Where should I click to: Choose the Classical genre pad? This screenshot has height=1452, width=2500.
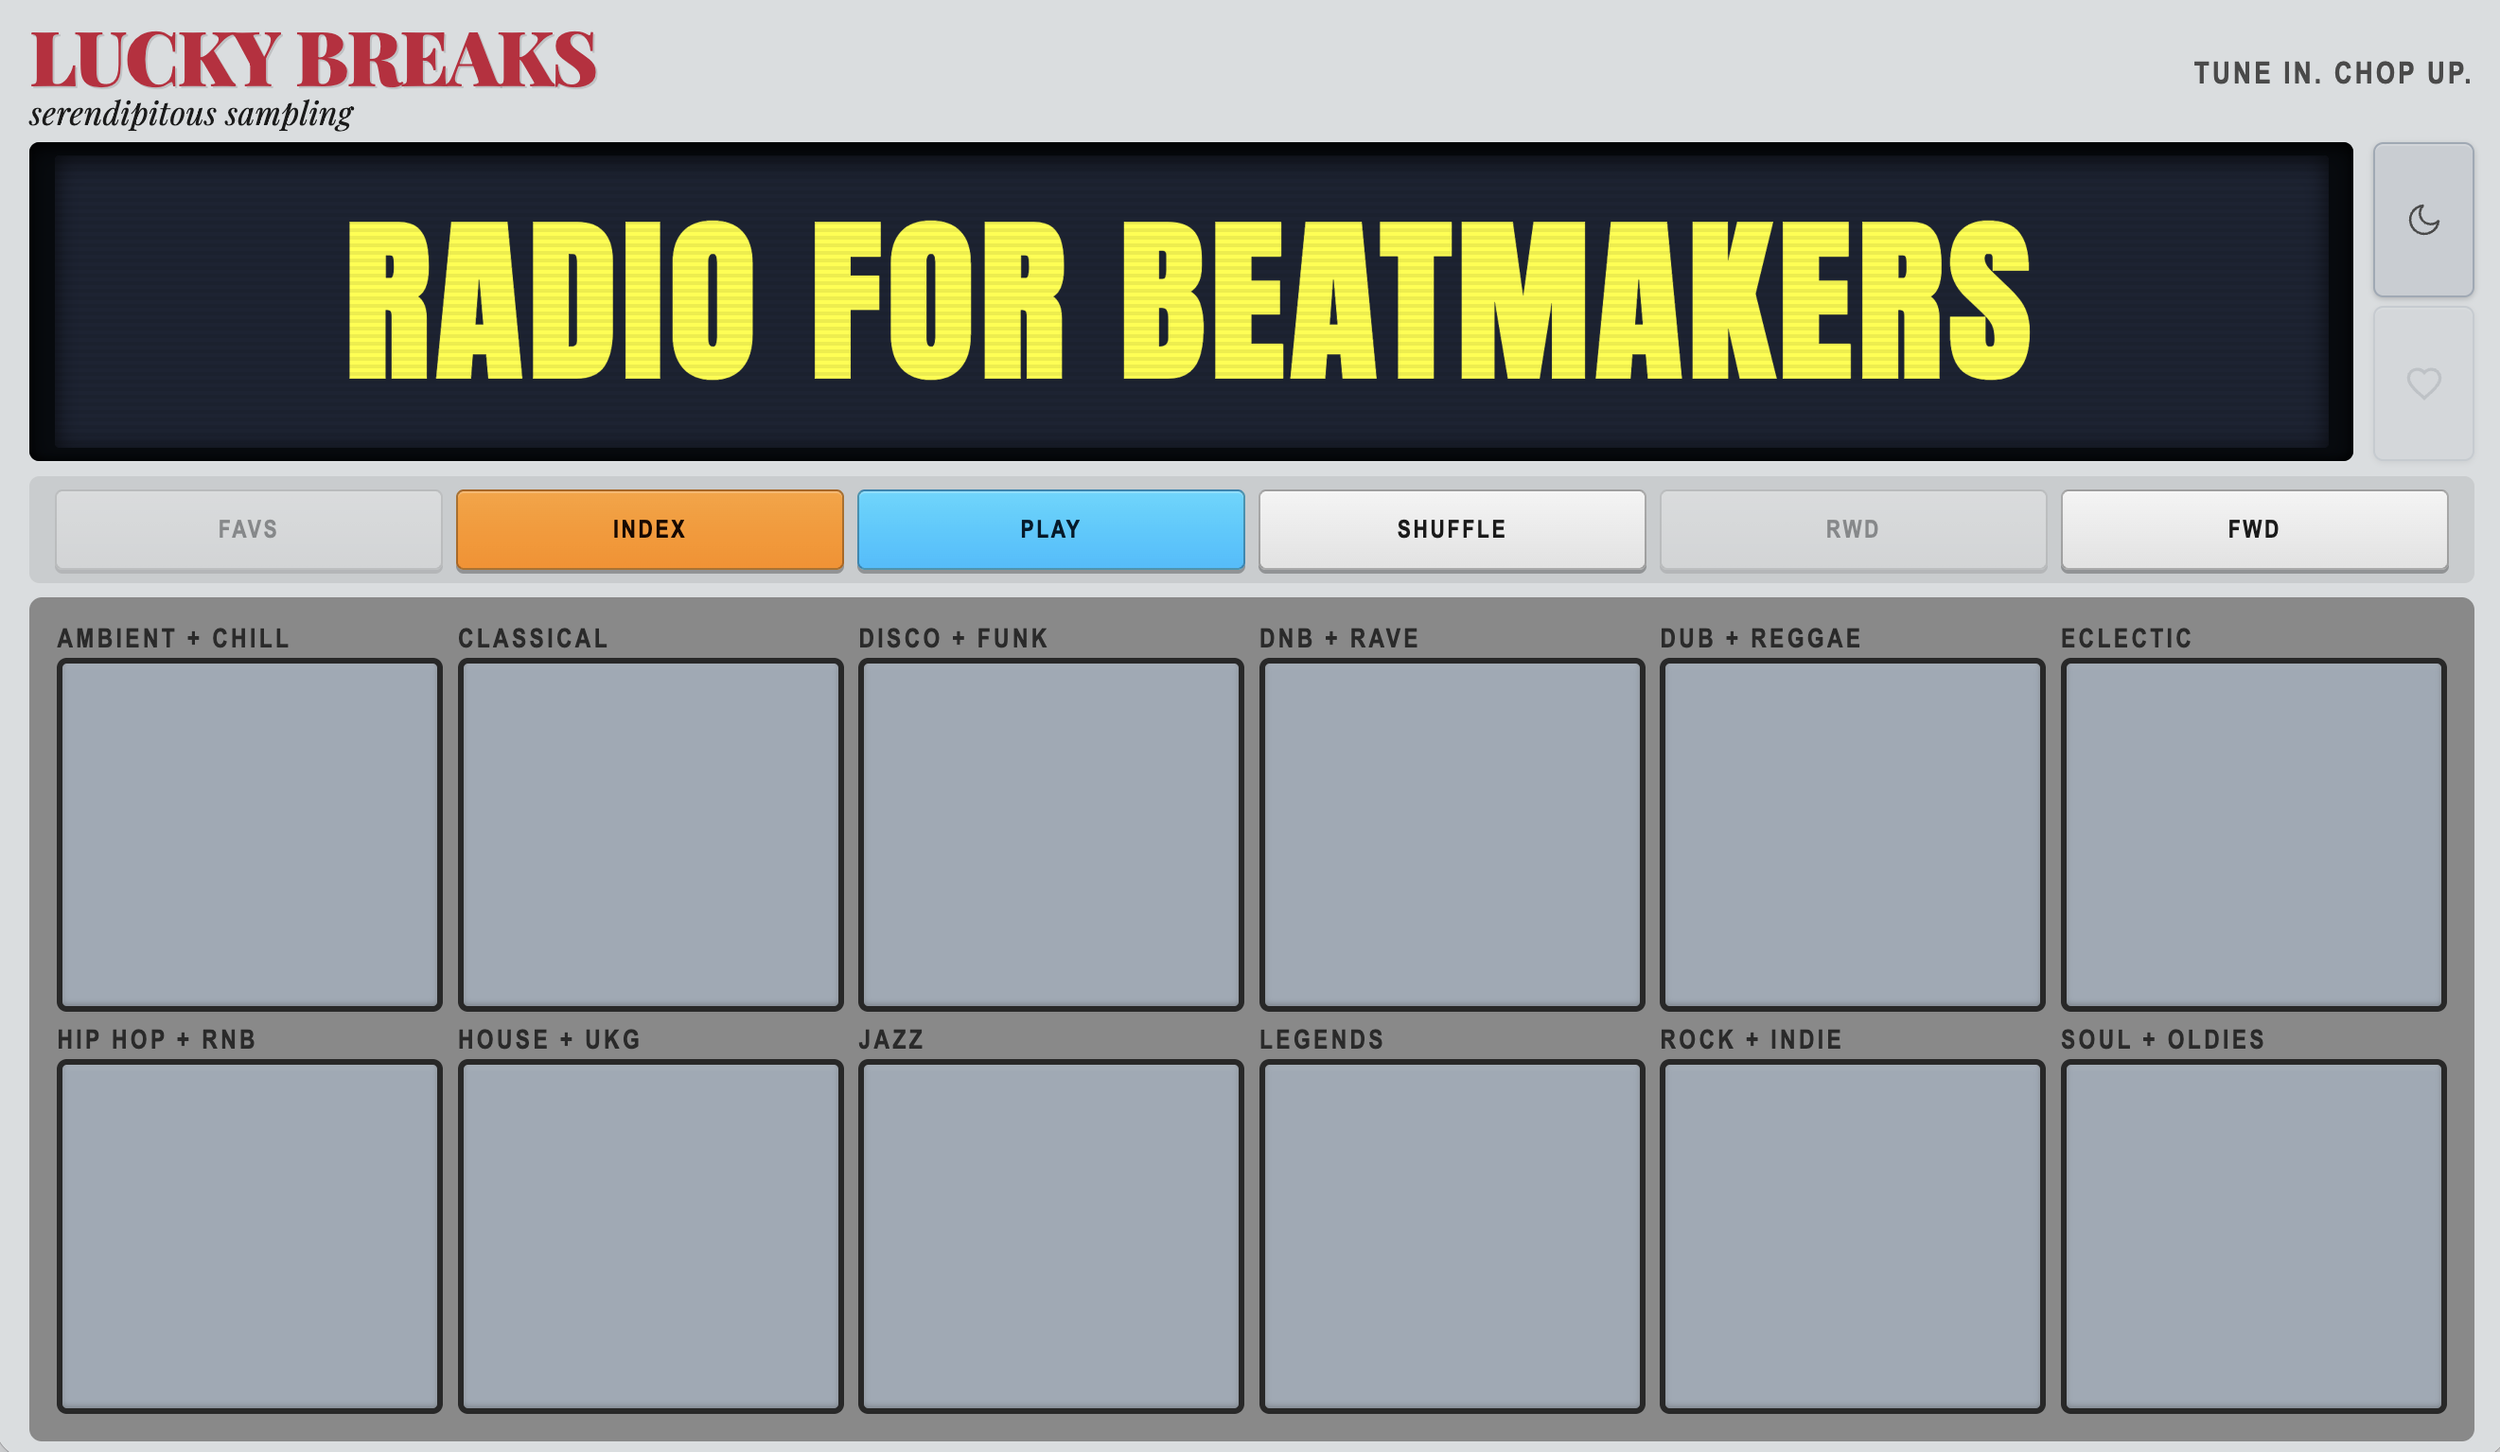tap(650, 834)
